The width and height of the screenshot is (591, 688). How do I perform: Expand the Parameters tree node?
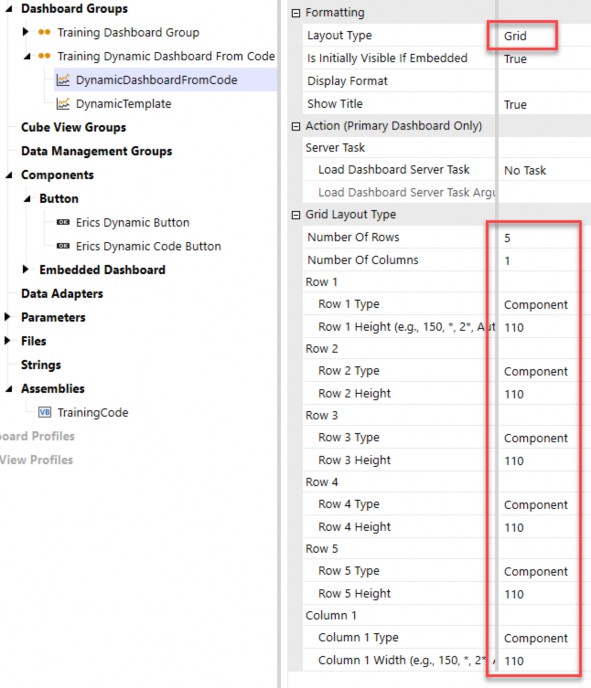tap(7, 317)
